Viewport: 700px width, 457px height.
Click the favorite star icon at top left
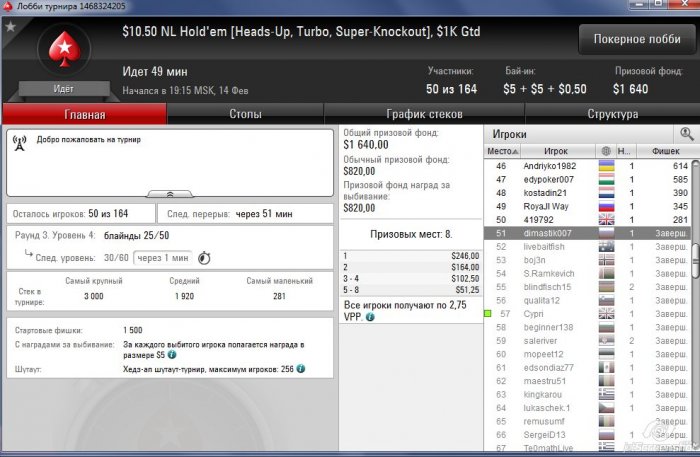coord(10,27)
